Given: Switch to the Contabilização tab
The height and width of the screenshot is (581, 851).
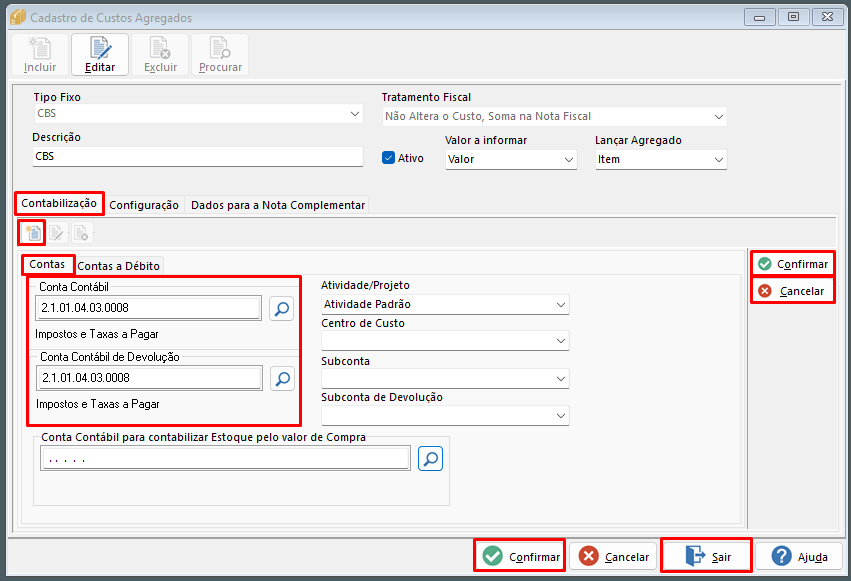Looking at the screenshot, I should point(59,203).
